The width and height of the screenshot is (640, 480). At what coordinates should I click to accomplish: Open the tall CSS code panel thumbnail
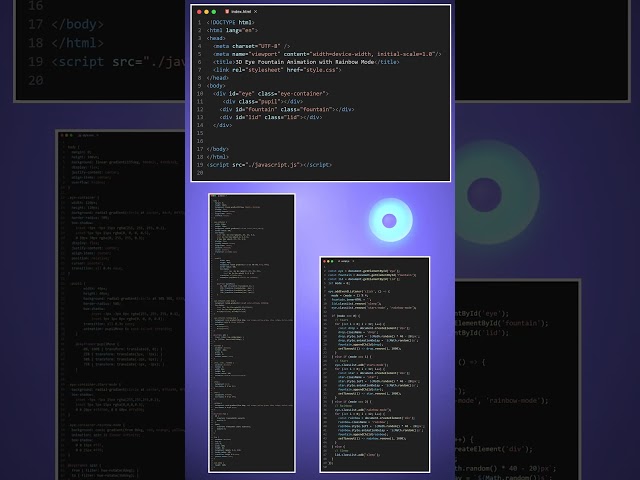coord(251,333)
